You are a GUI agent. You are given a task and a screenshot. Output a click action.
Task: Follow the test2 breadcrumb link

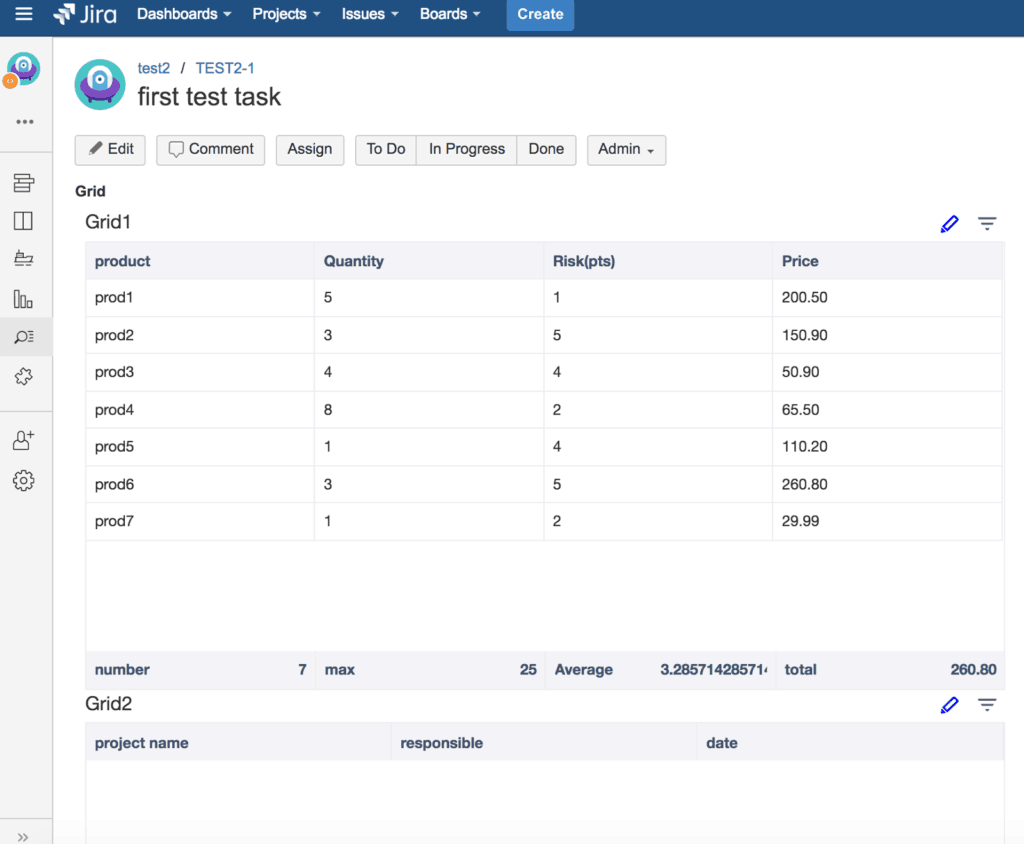coord(154,68)
